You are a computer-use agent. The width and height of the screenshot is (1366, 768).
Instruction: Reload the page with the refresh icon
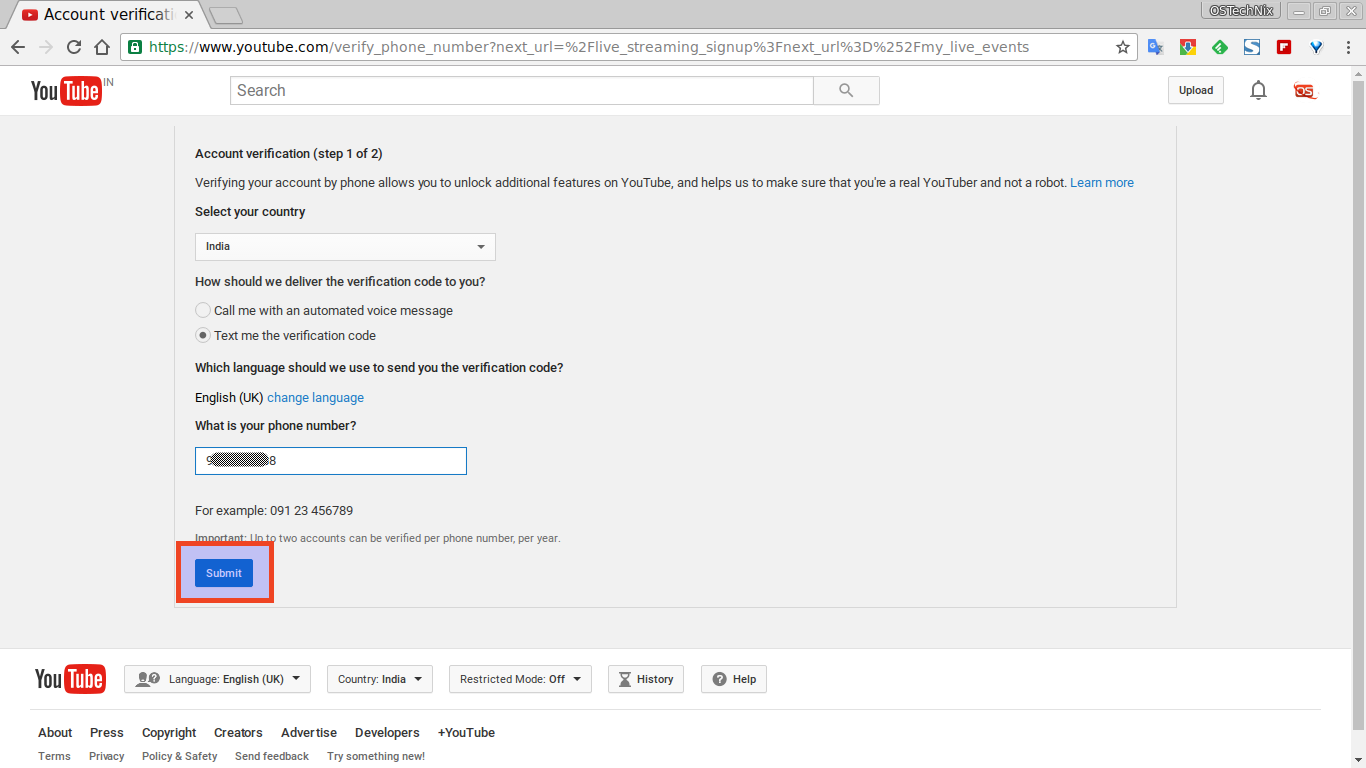point(74,47)
